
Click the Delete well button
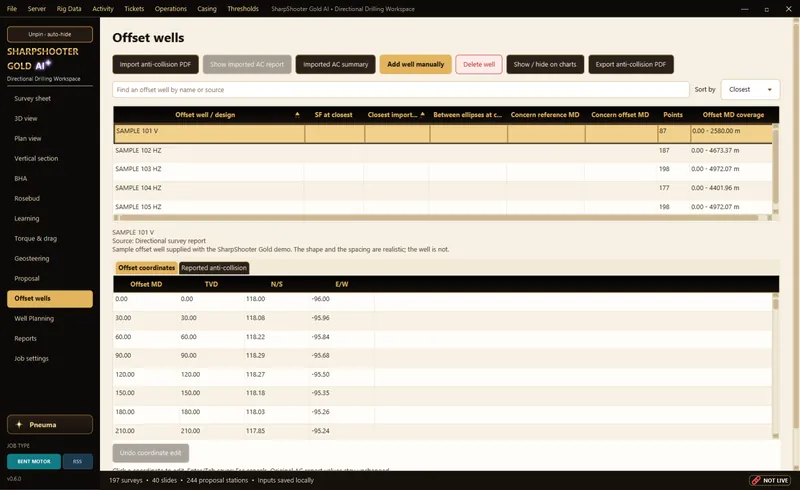479,64
